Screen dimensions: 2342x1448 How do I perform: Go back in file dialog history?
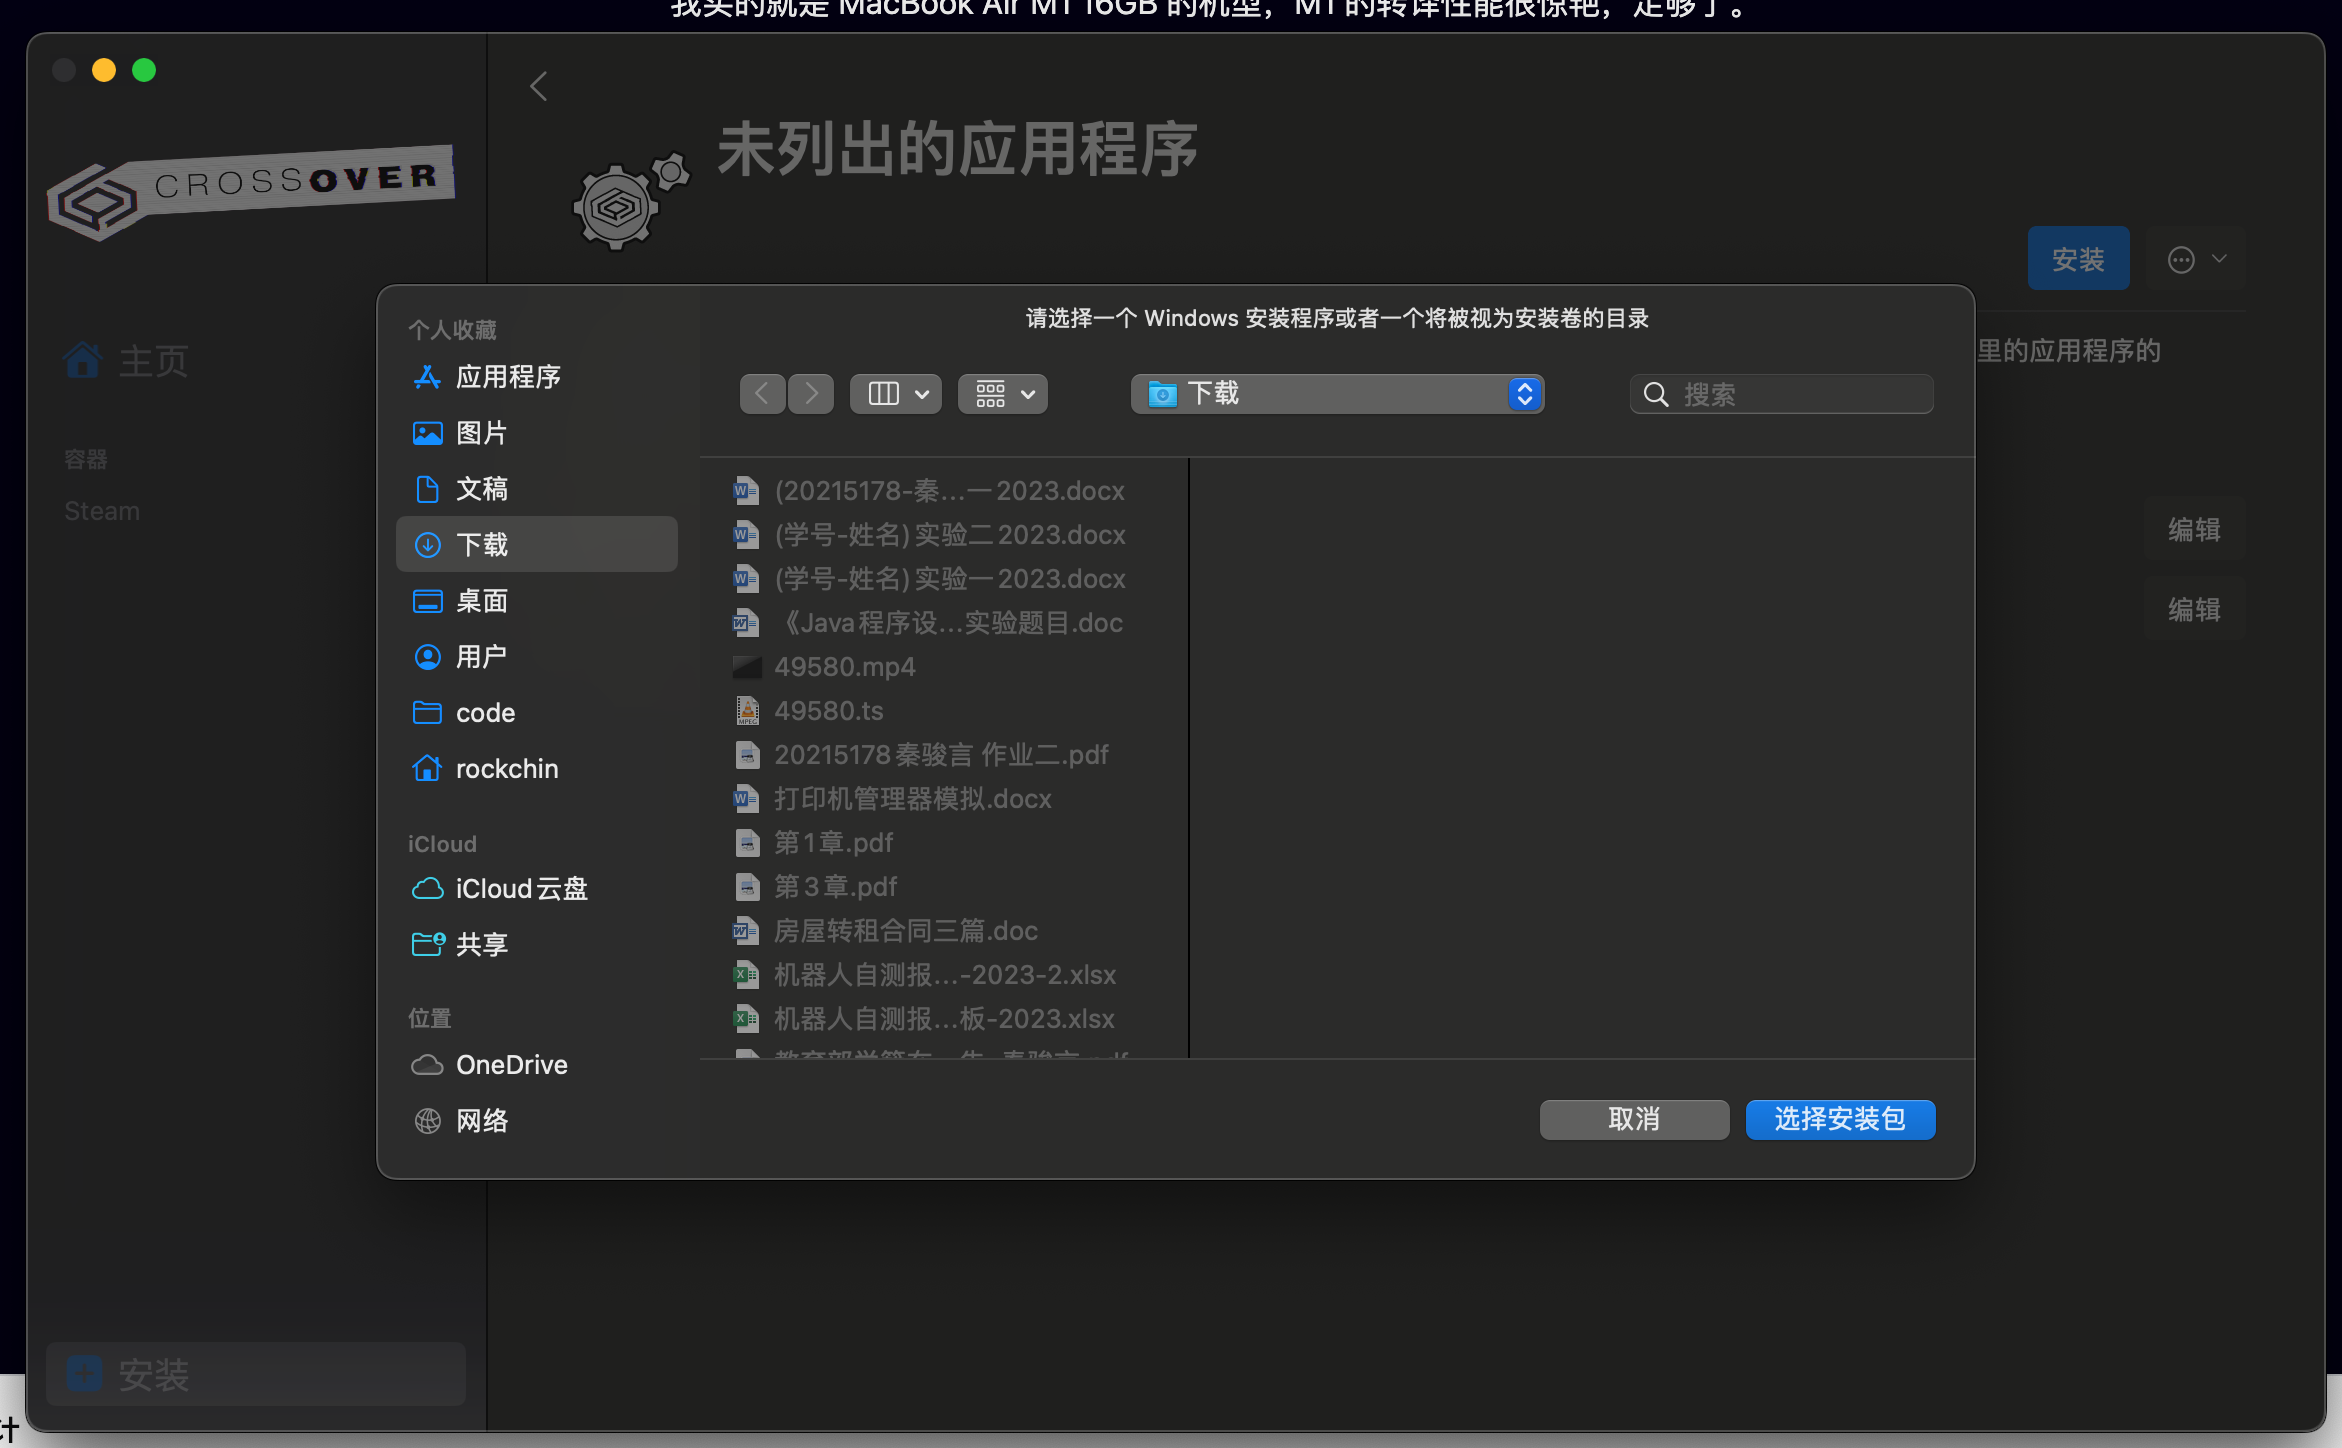click(762, 394)
